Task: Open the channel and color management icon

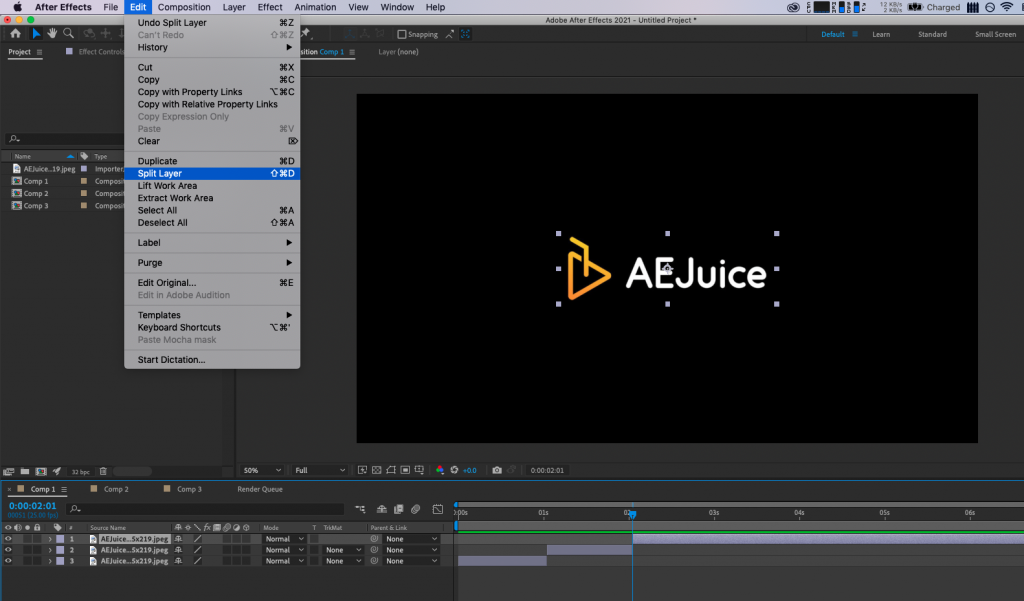Action: [x=440, y=470]
